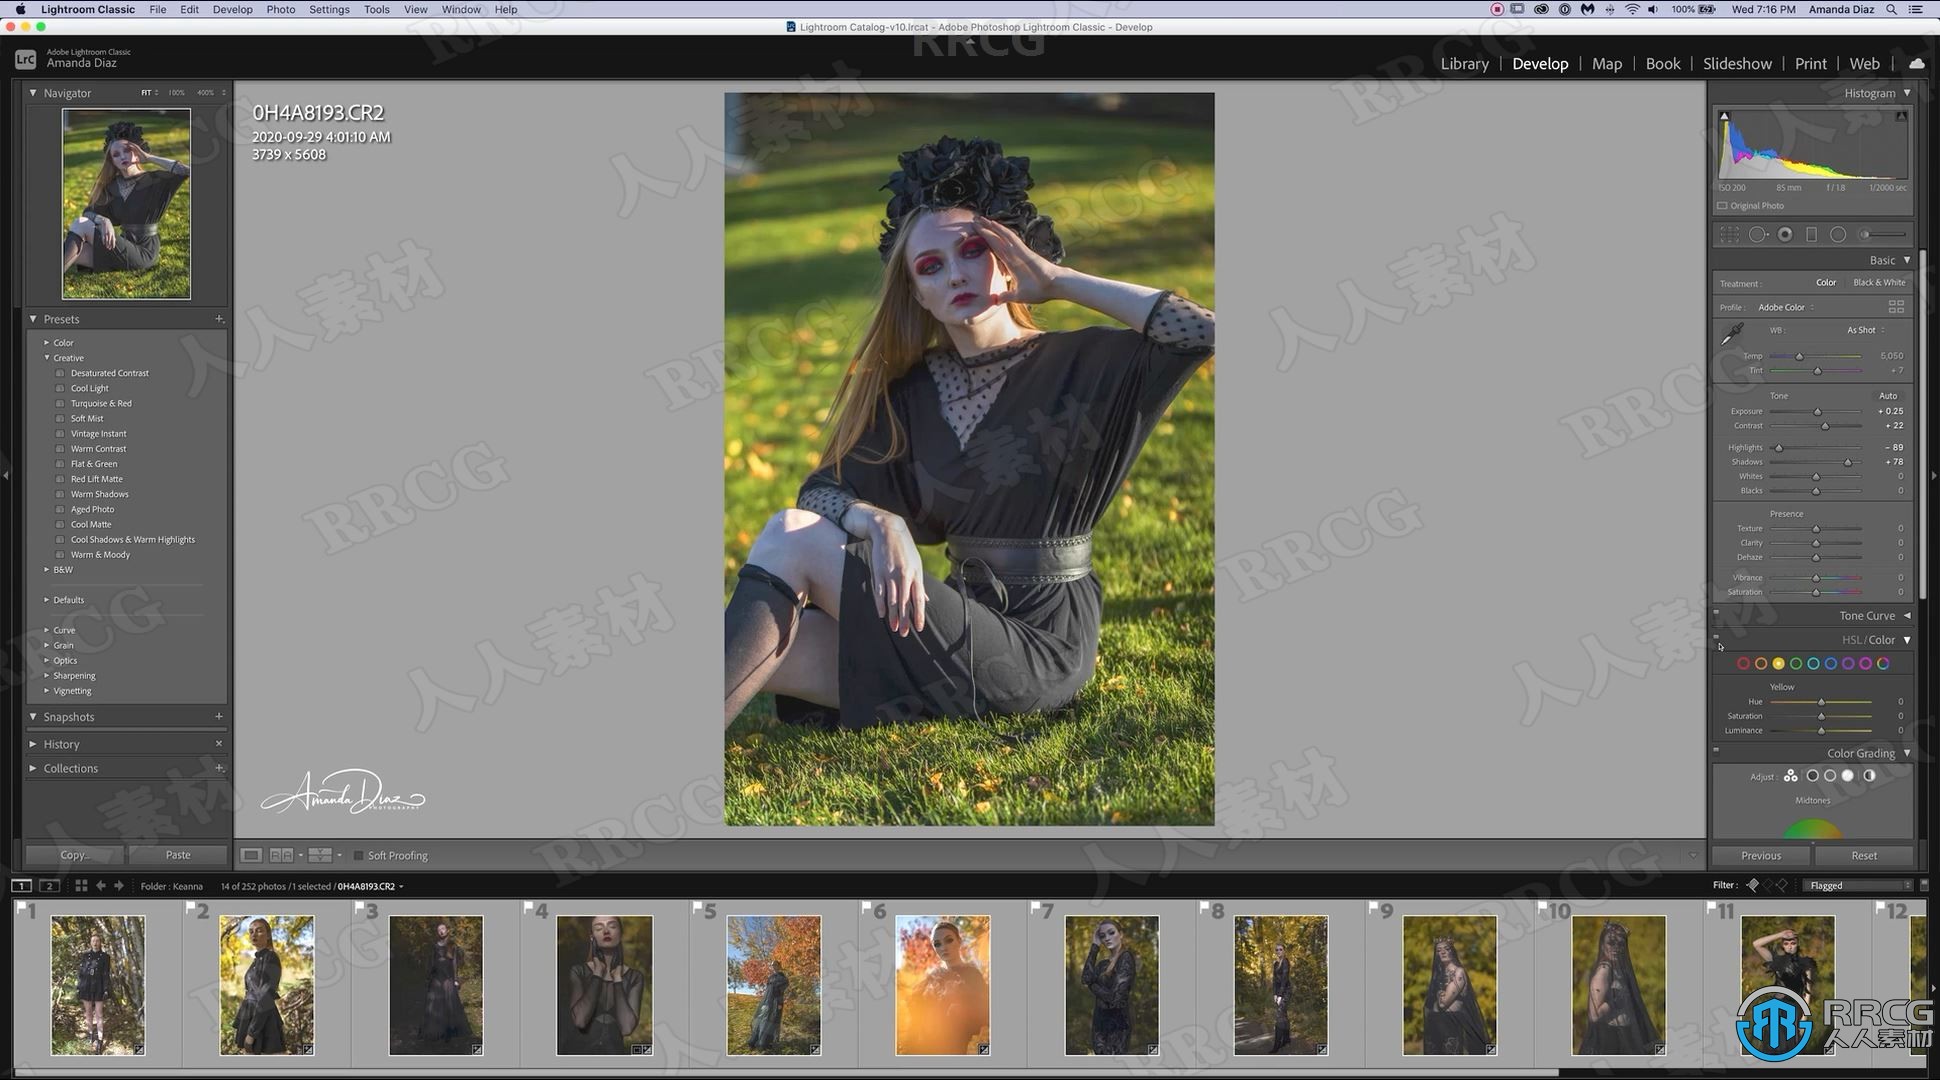Switch to the Map module
Viewport: 1940px width, 1080px height.
(1606, 63)
